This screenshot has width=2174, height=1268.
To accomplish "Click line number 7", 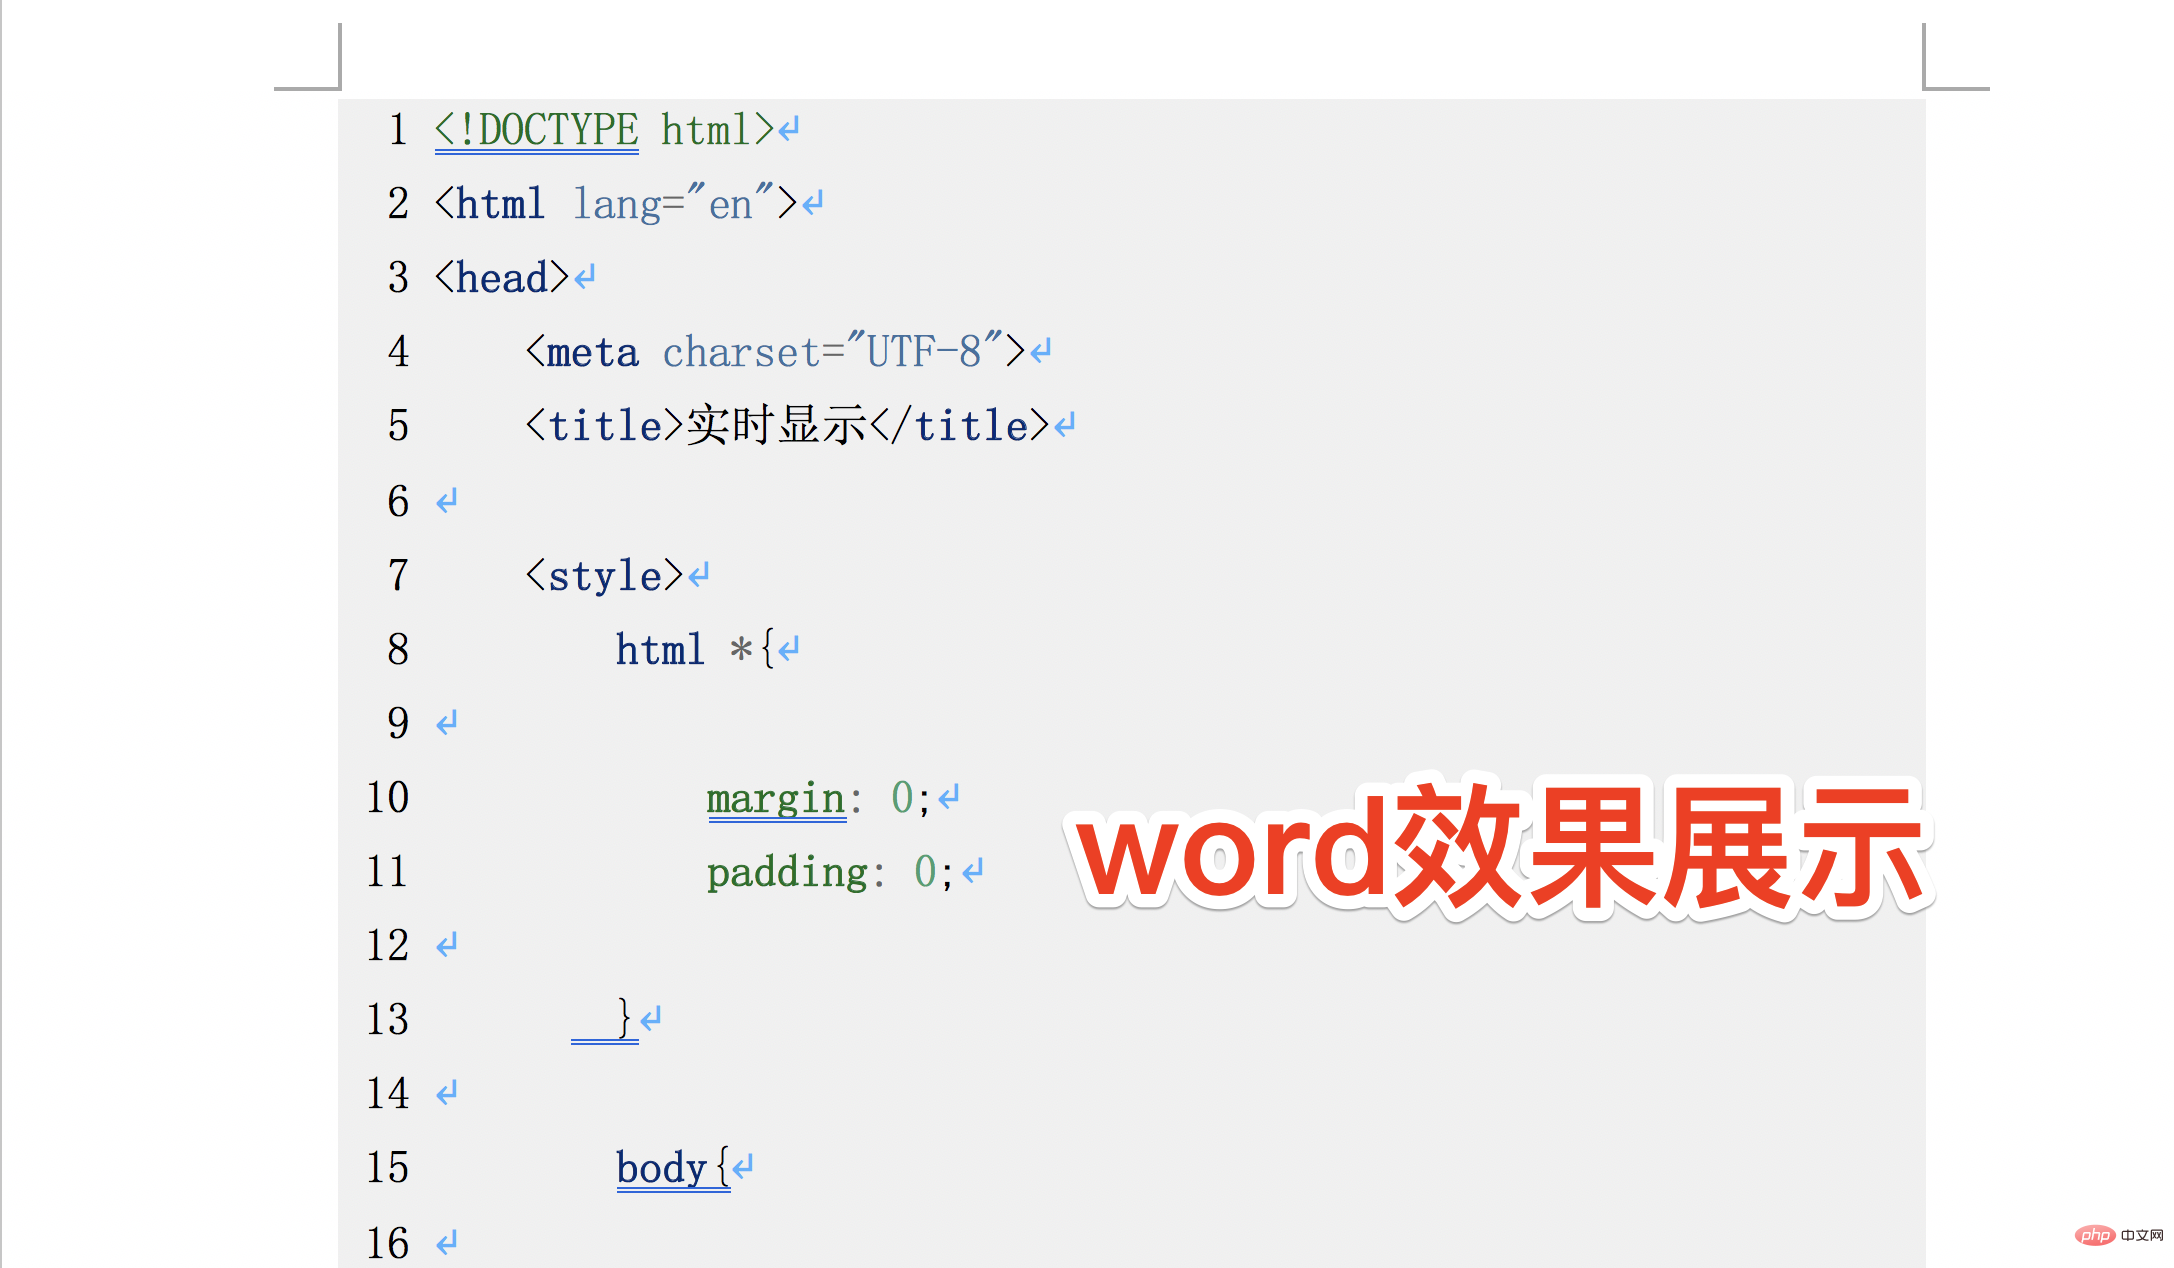I will (x=398, y=576).
